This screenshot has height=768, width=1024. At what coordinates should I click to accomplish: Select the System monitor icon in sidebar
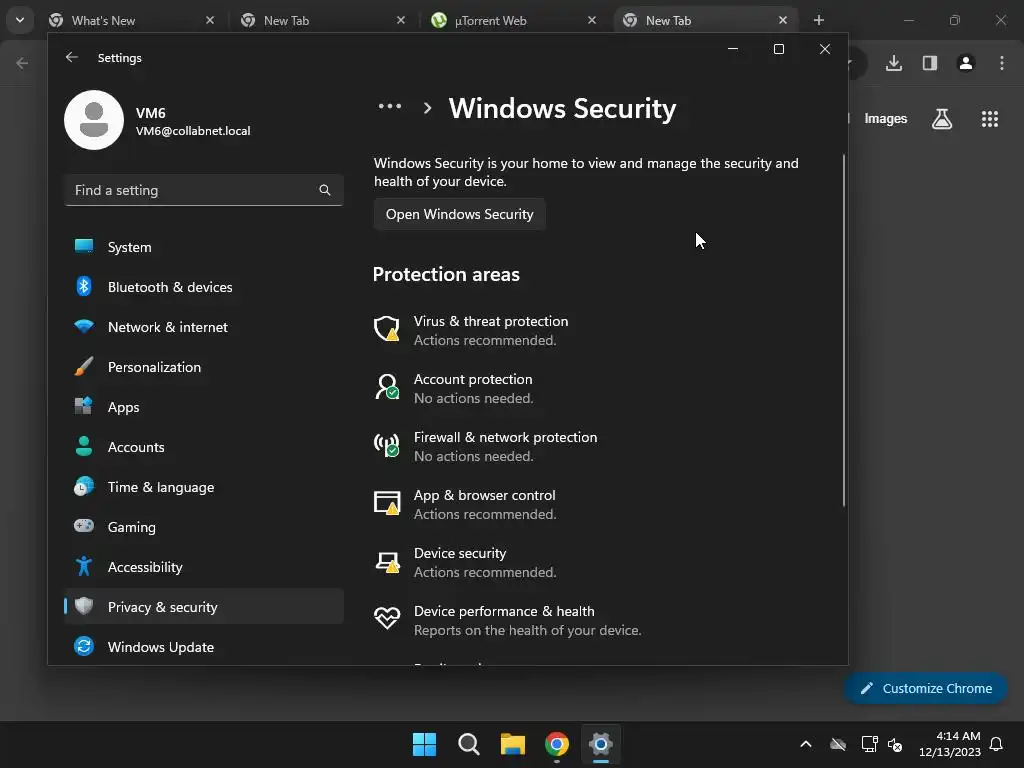click(84, 246)
